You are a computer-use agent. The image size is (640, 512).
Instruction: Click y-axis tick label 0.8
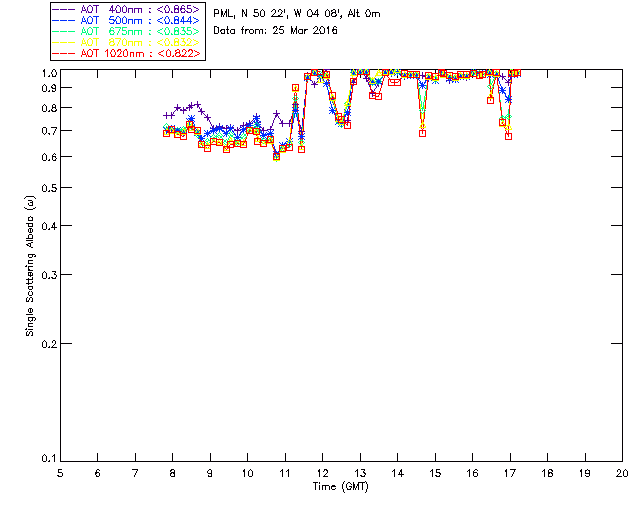[x=49, y=108]
